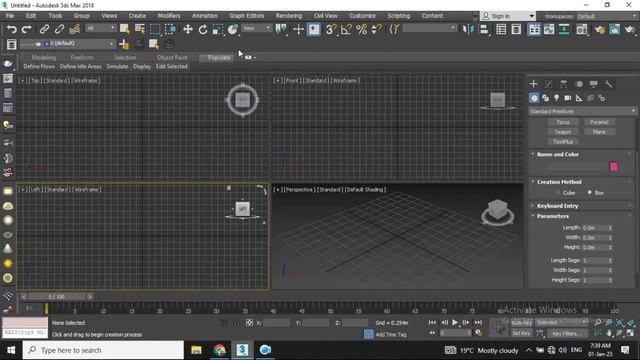
Task: Activate the Select and Scale tool
Action: click(x=218, y=29)
